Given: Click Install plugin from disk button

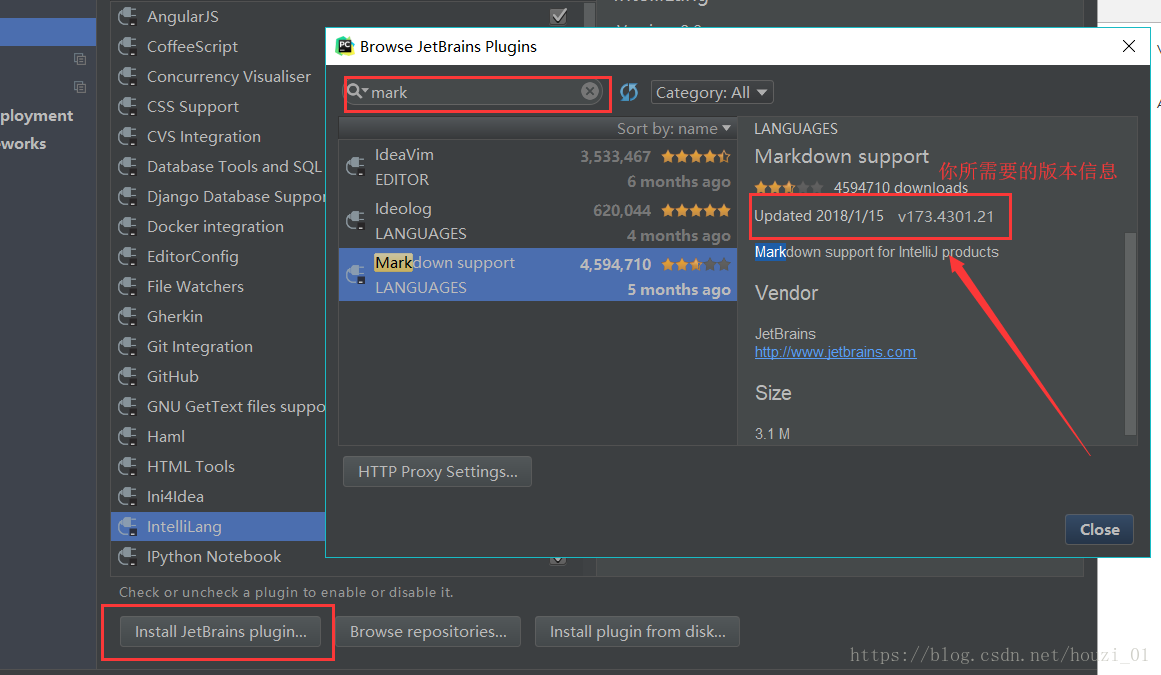Looking at the screenshot, I should 638,631.
